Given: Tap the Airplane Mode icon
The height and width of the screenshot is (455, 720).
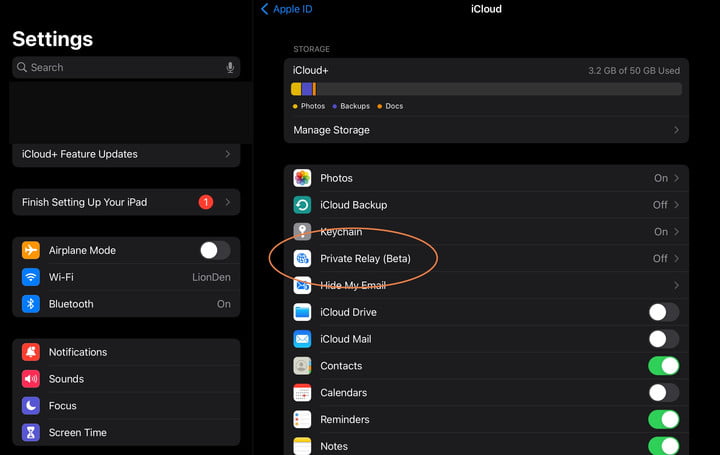Looking at the screenshot, I should (31, 250).
